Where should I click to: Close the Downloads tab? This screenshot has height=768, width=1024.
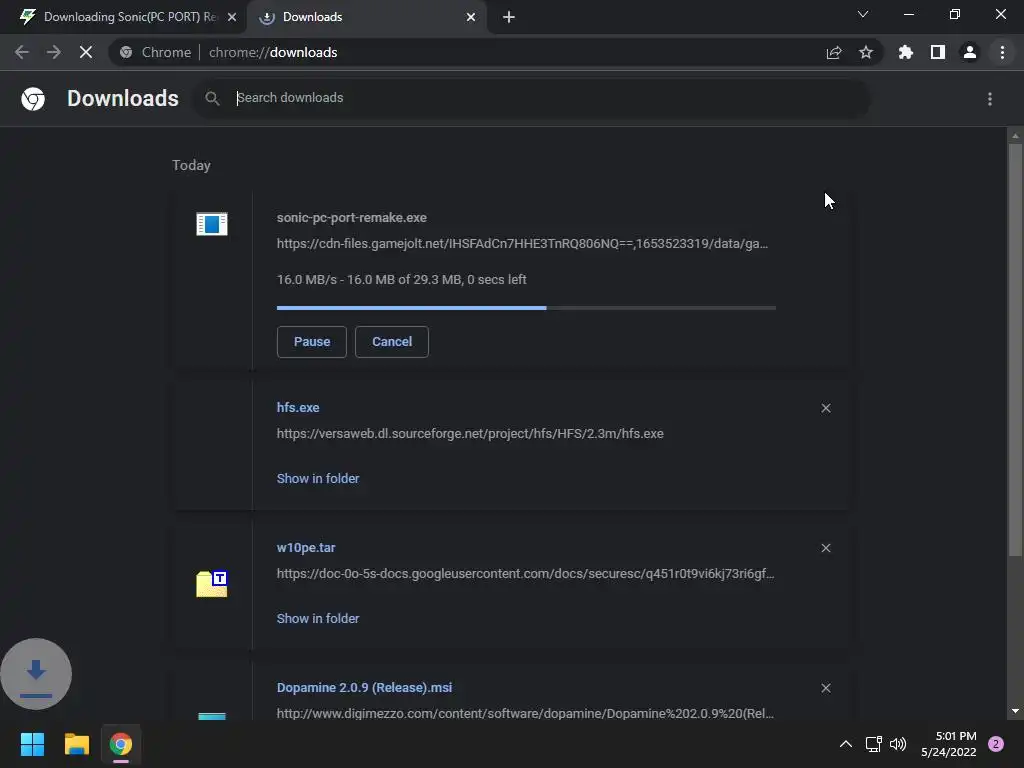pos(471,17)
